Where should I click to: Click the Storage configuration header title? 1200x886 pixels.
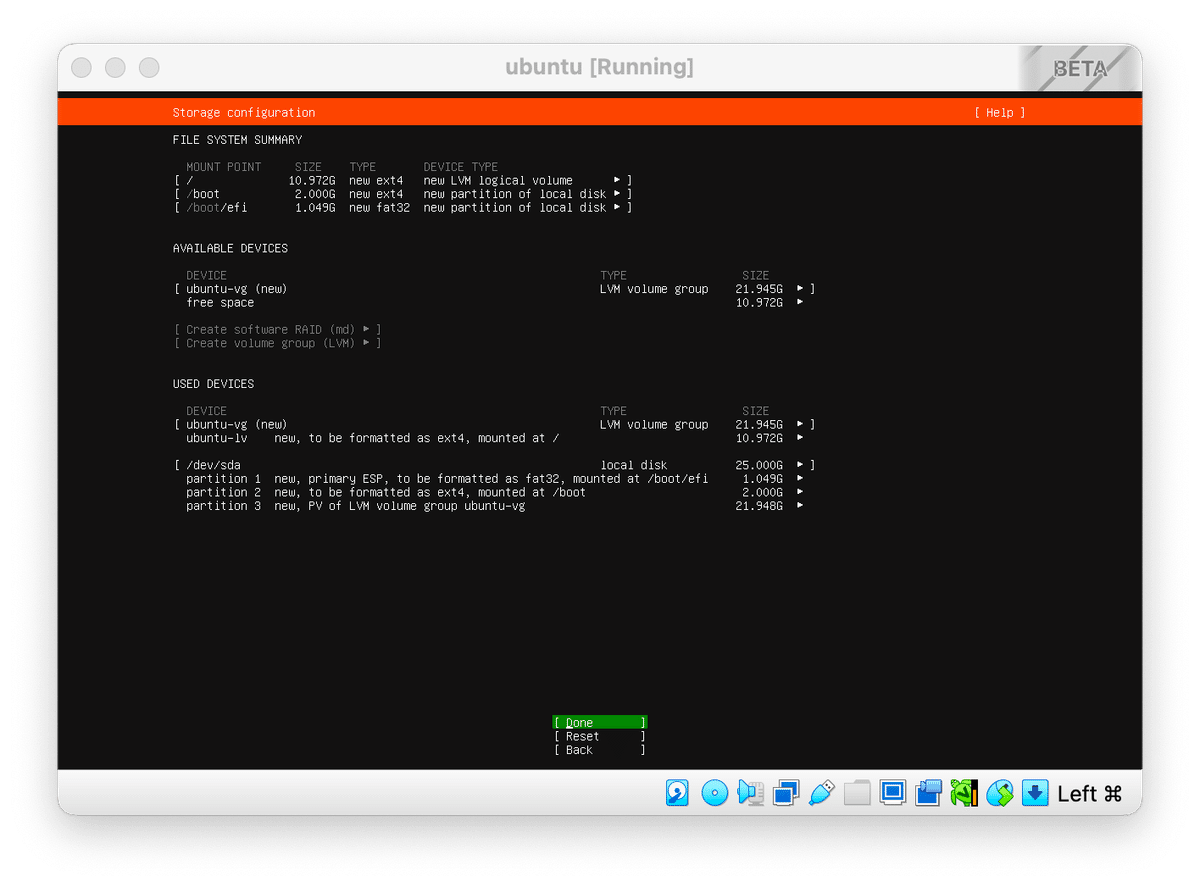(244, 113)
